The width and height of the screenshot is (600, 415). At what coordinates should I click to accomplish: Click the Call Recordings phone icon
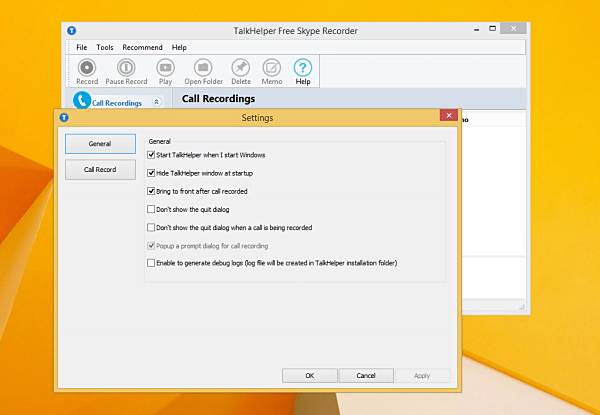82,100
